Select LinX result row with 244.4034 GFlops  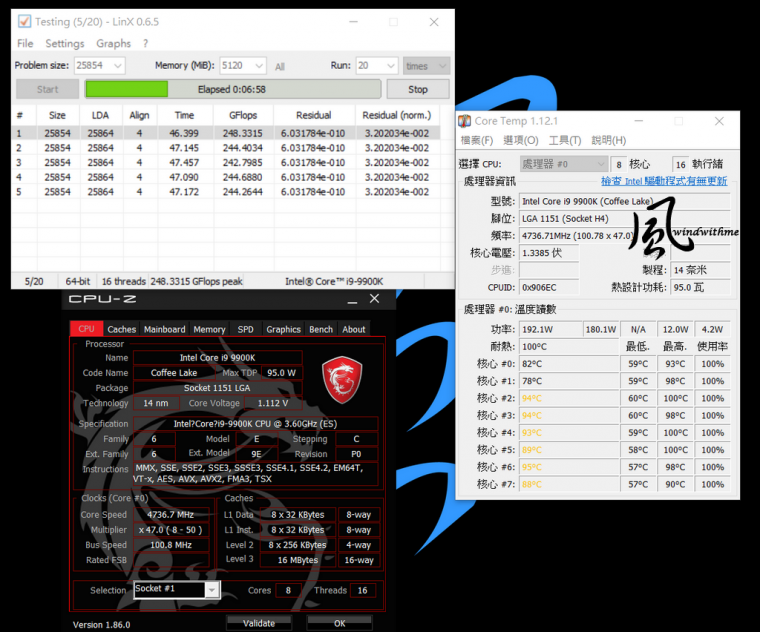pyautogui.click(x=226, y=147)
